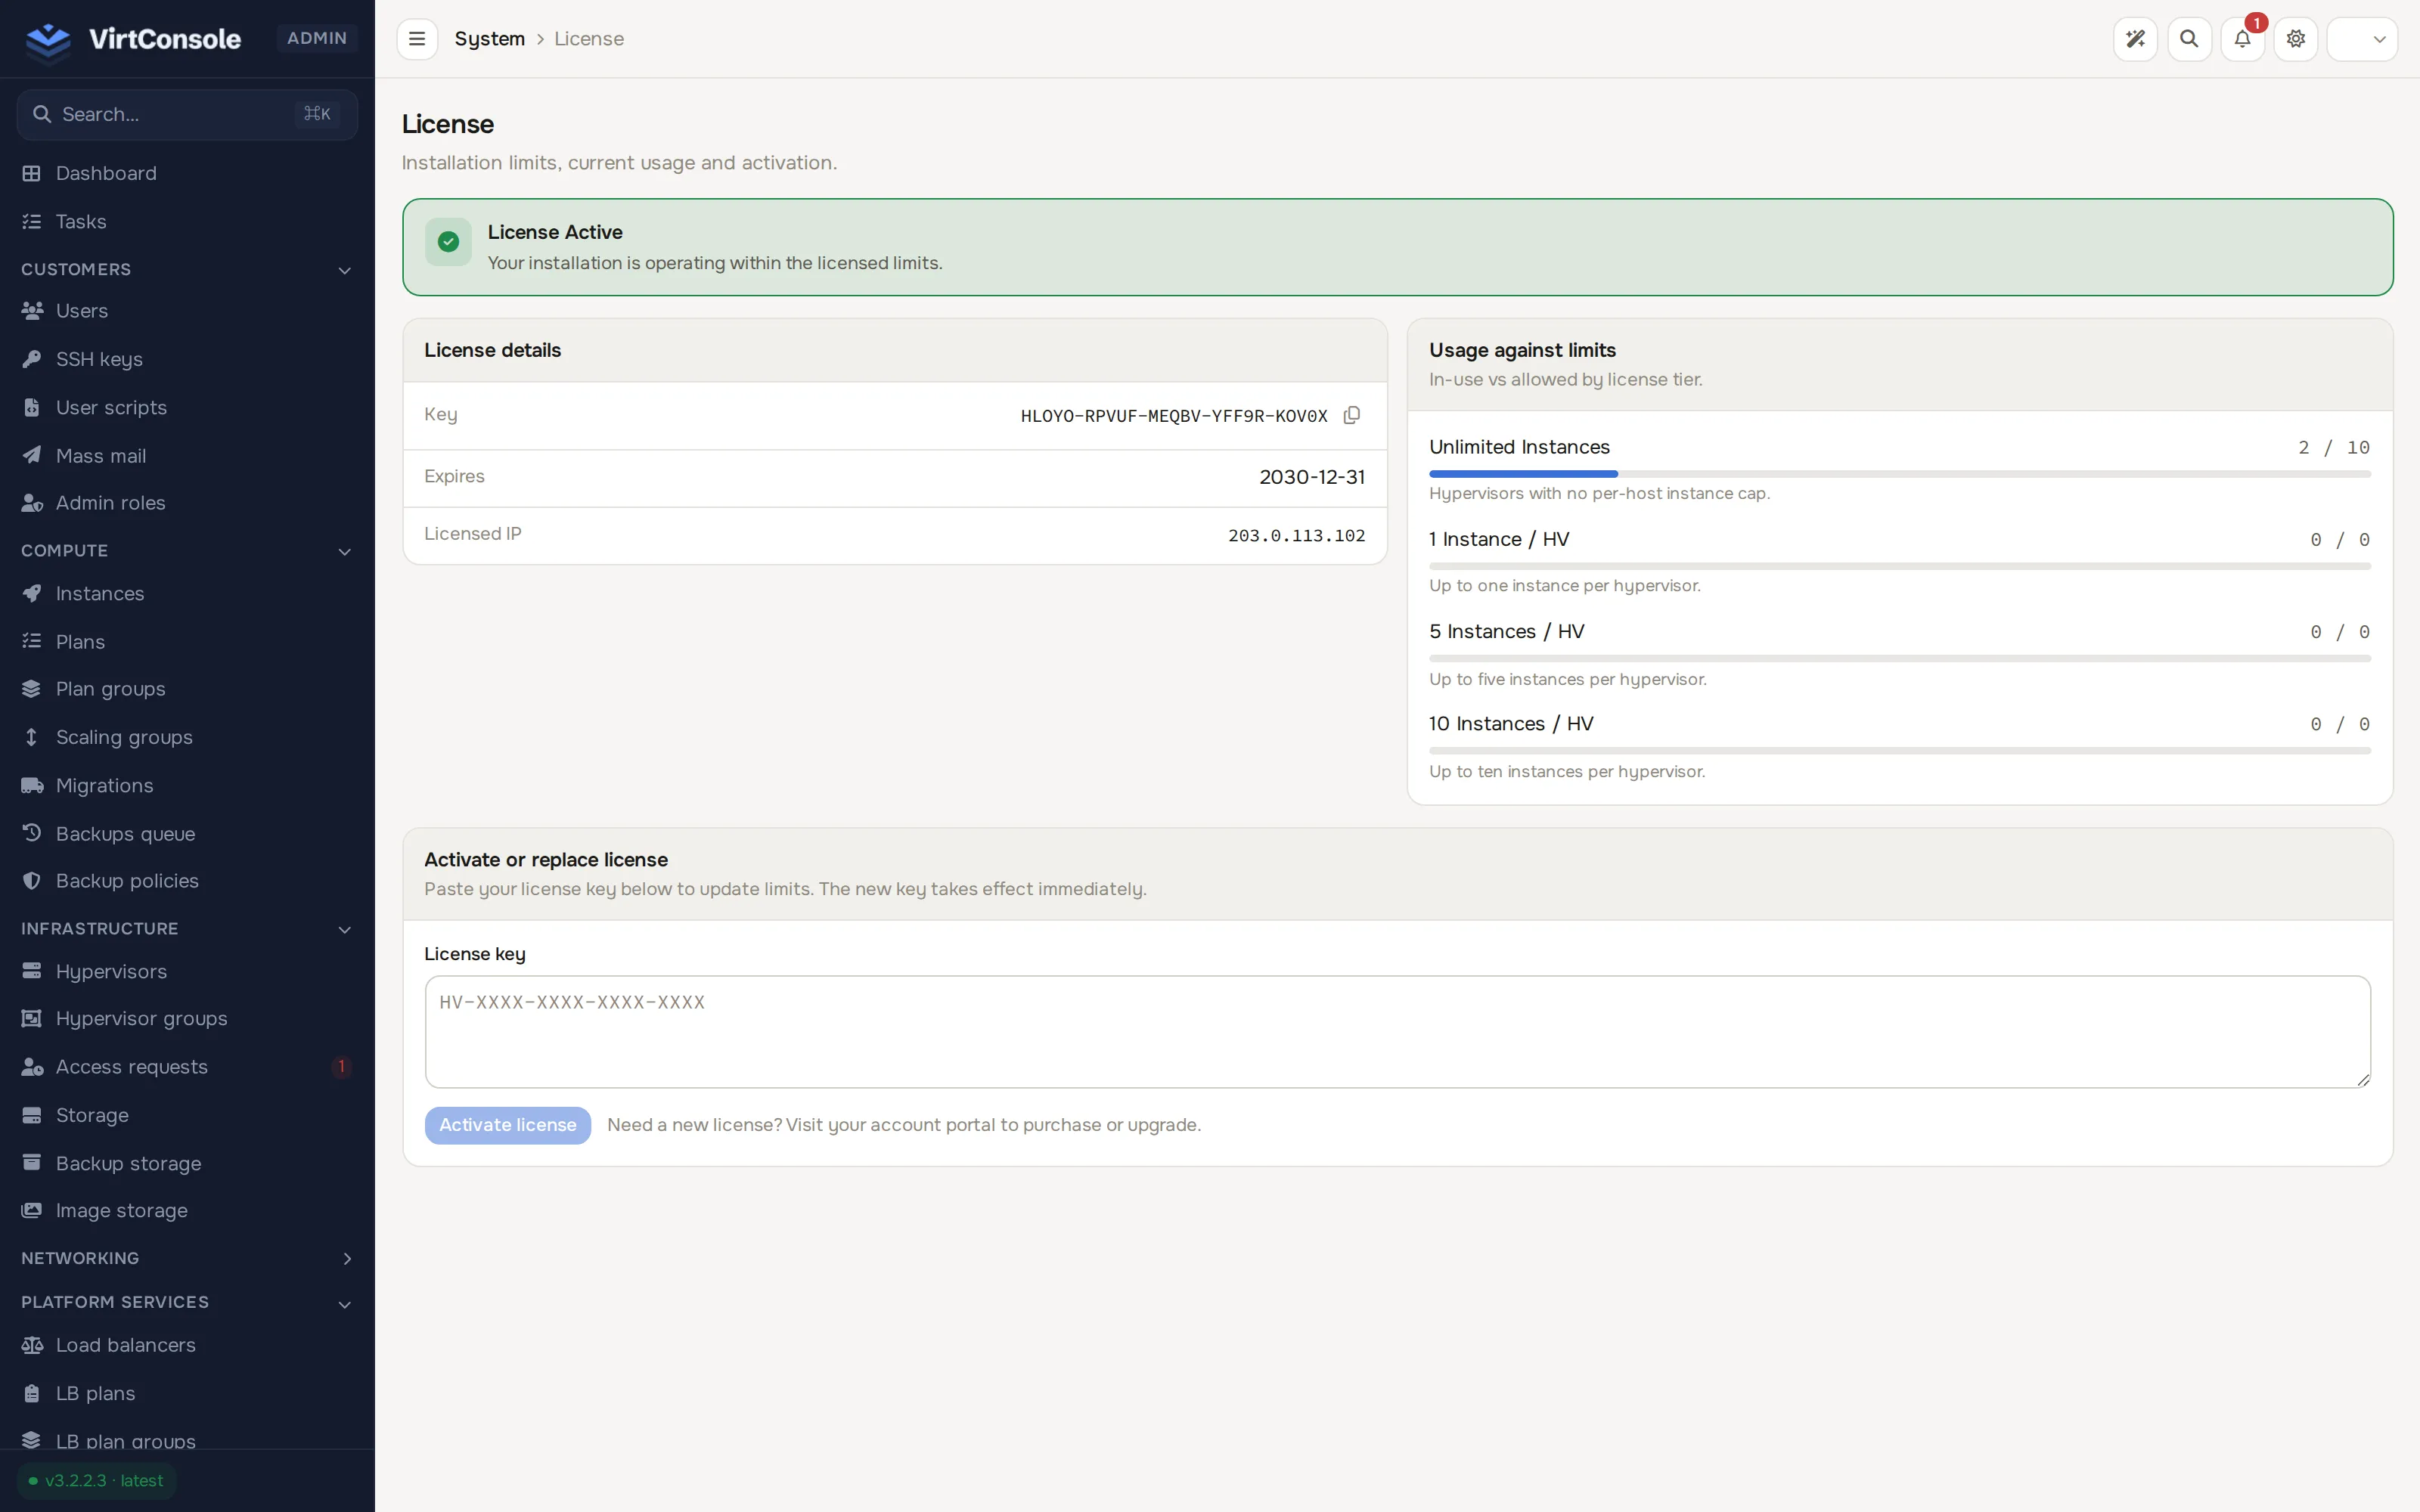Image resolution: width=2420 pixels, height=1512 pixels.
Task: Open Dashboard from sidebar
Action: pyautogui.click(x=187, y=173)
